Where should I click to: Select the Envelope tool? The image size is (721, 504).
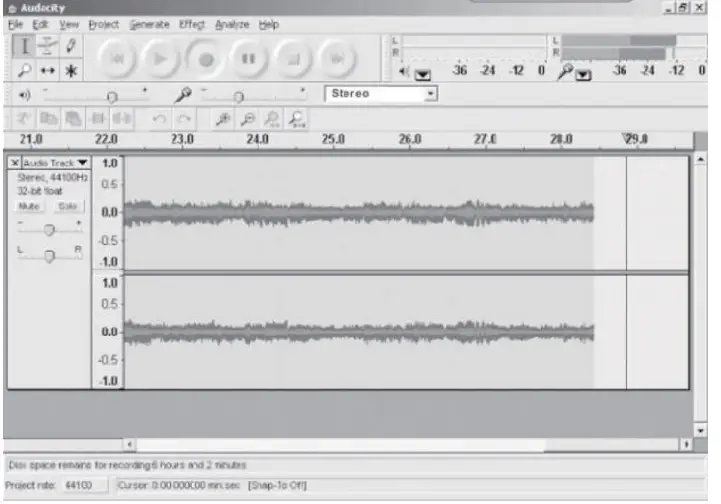[47, 46]
